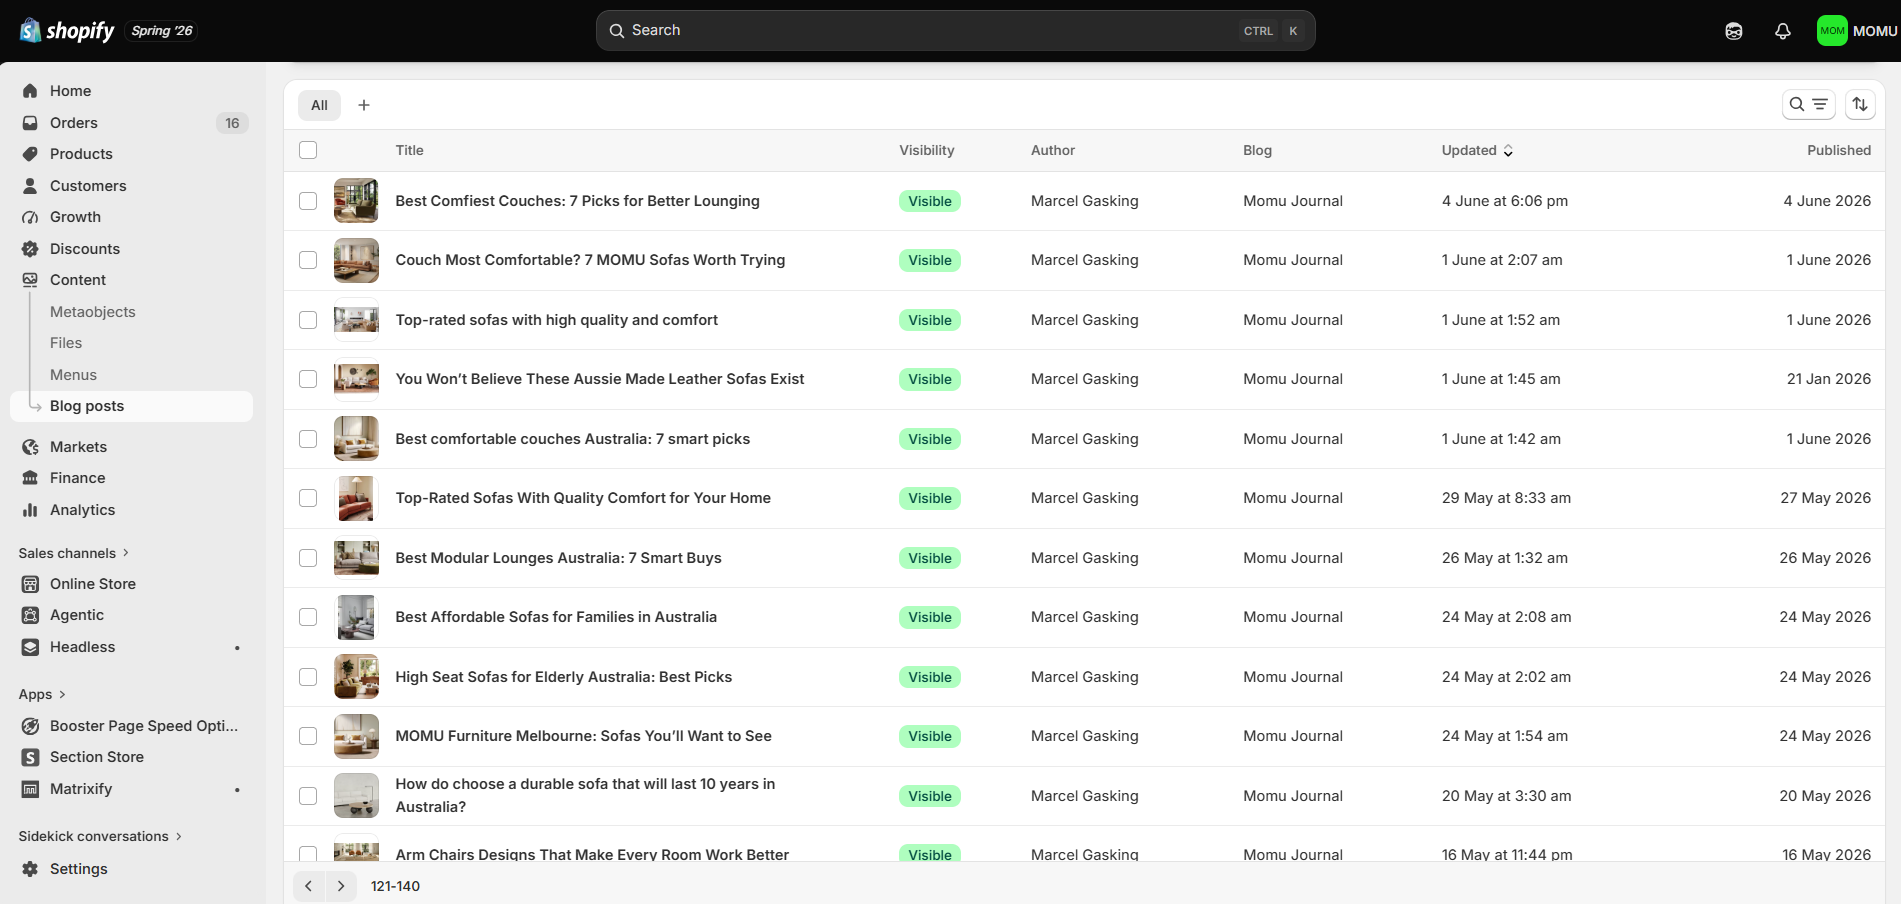Expand the Sales channels section

coord(74,553)
